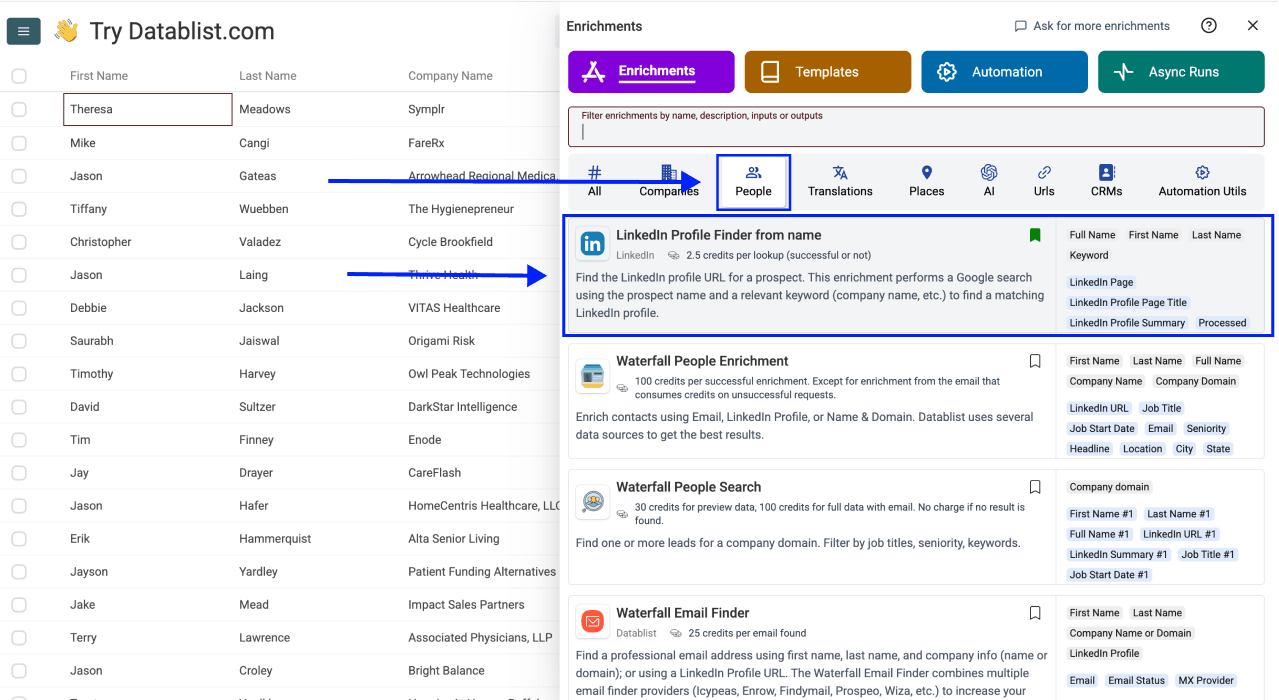Open the hamburger navigation menu

24,30
